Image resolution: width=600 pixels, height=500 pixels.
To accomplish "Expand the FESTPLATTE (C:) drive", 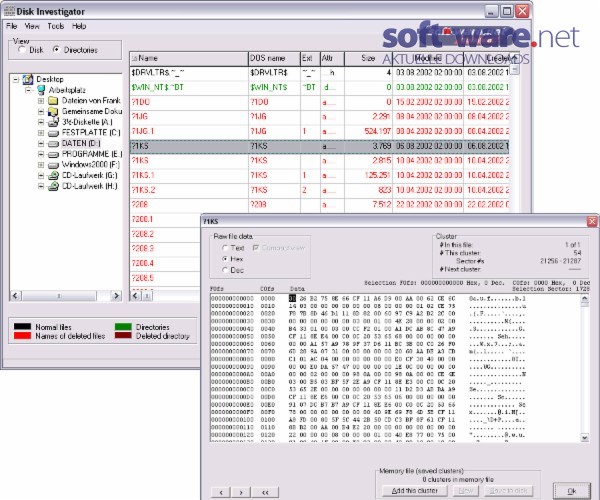I will pyautogui.click(x=41, y=133).
